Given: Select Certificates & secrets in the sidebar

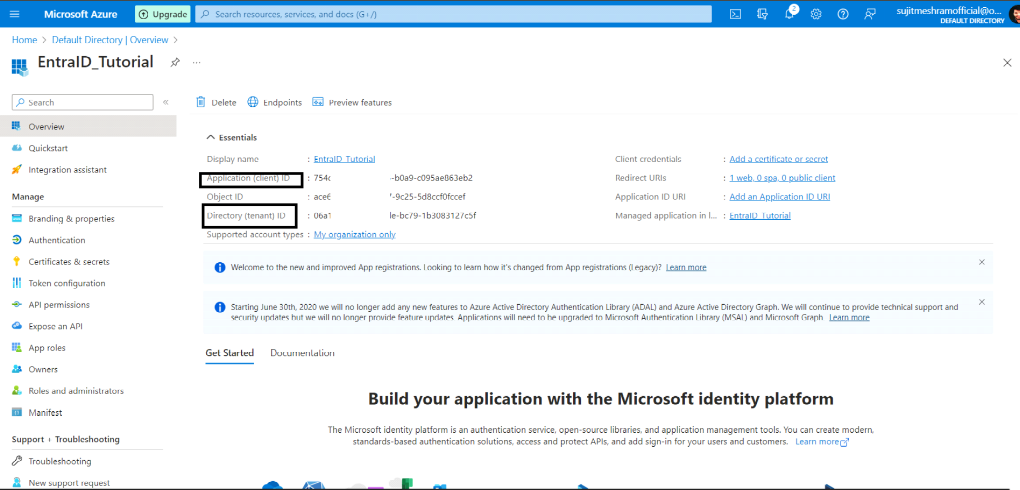Looking at the screenshot, I should tap(68, 261).
